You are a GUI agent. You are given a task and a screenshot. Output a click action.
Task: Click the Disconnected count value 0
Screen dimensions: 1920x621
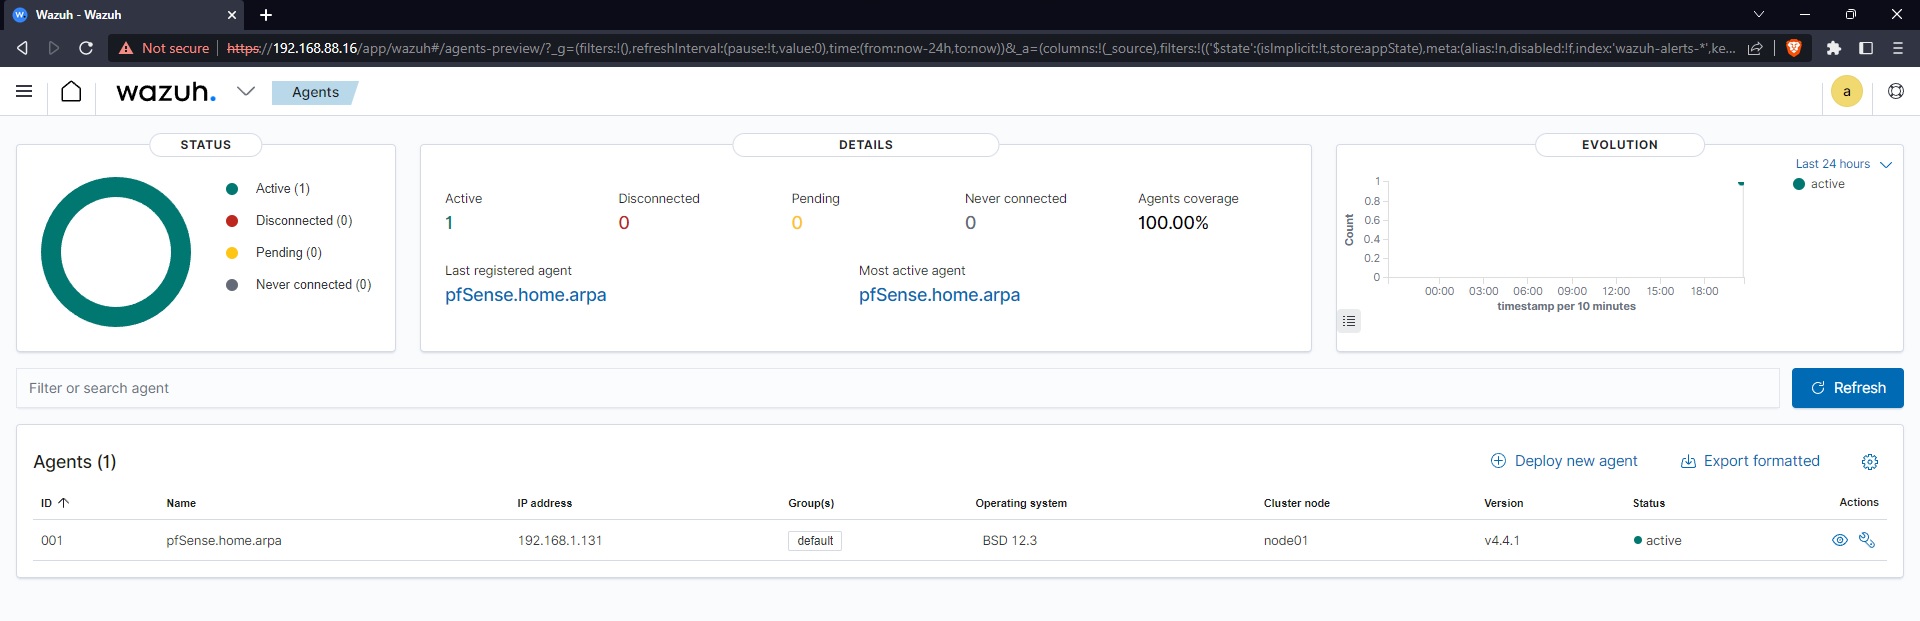click(x=624, y=223)
